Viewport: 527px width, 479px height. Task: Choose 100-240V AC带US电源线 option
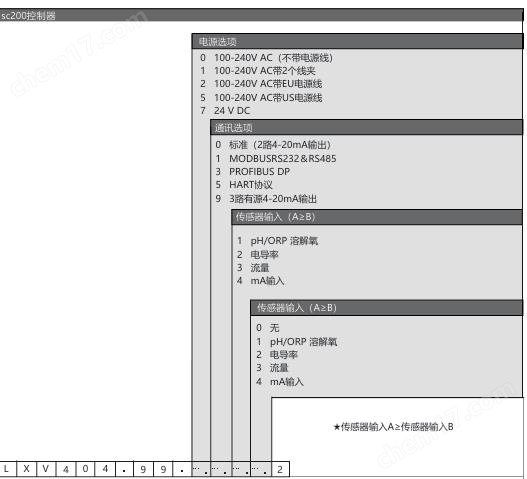coord(261,97)
